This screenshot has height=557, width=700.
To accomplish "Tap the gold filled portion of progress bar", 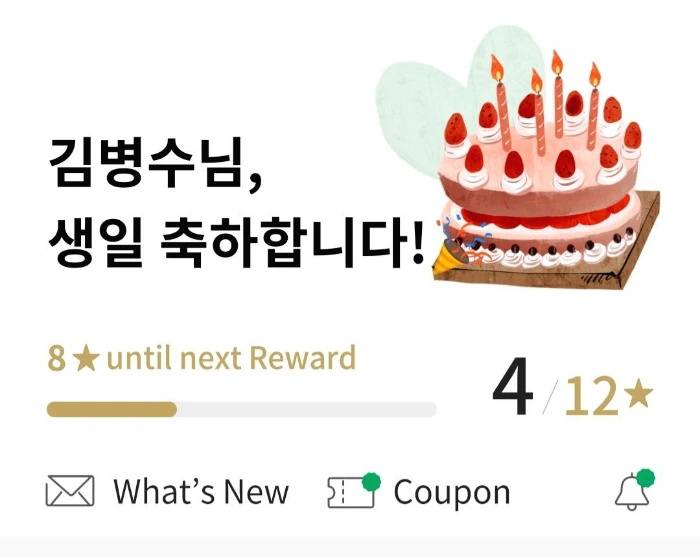I will click(112, 409).
